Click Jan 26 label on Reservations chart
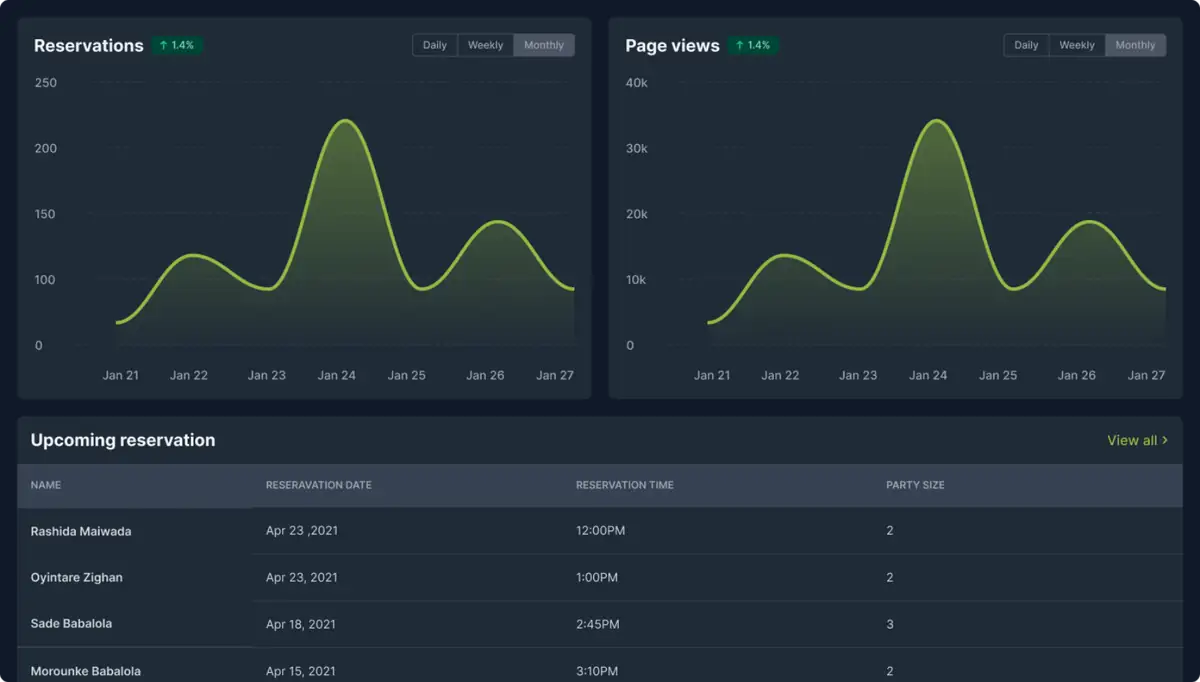The image size is (1200, 682). 485,375
